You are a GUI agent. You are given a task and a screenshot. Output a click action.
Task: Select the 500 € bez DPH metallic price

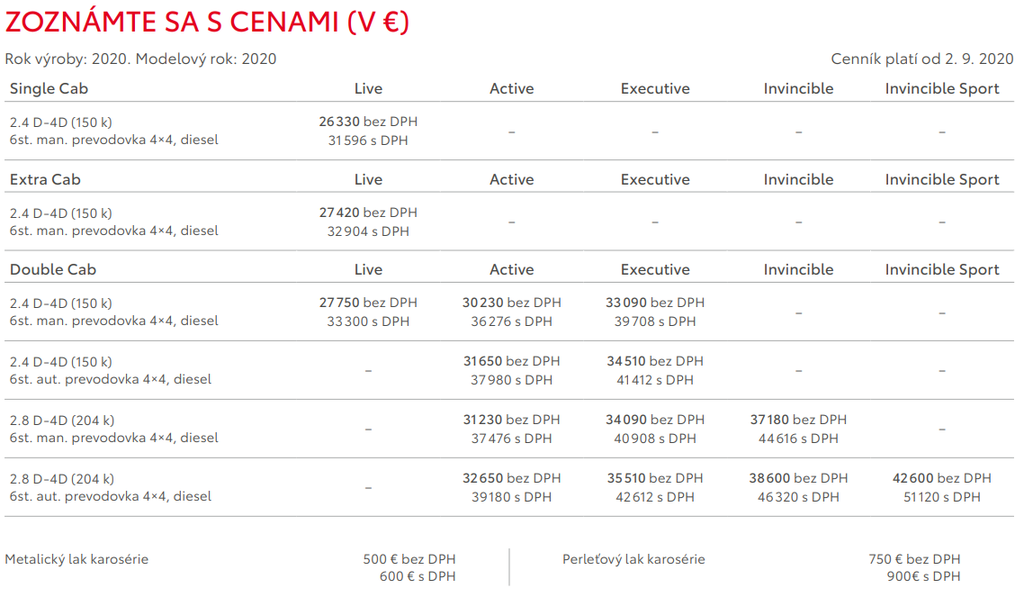point(409,559)
